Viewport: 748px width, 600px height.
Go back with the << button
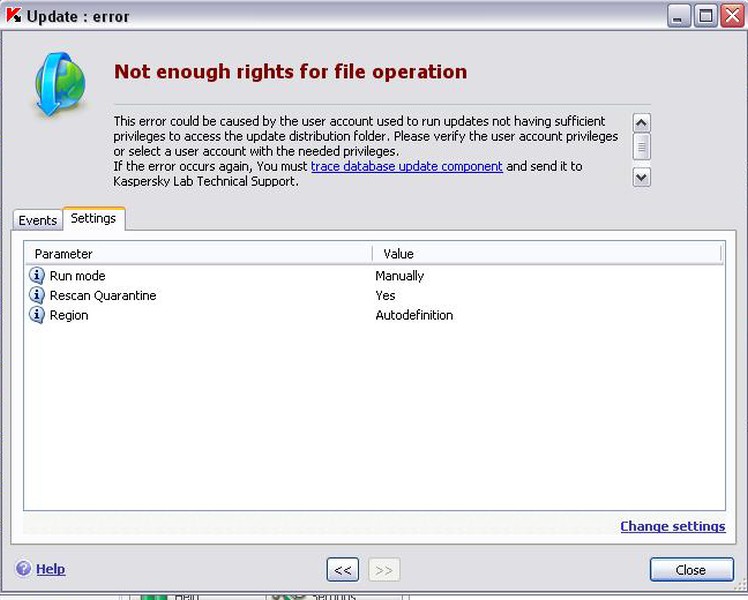click(343, 569)
